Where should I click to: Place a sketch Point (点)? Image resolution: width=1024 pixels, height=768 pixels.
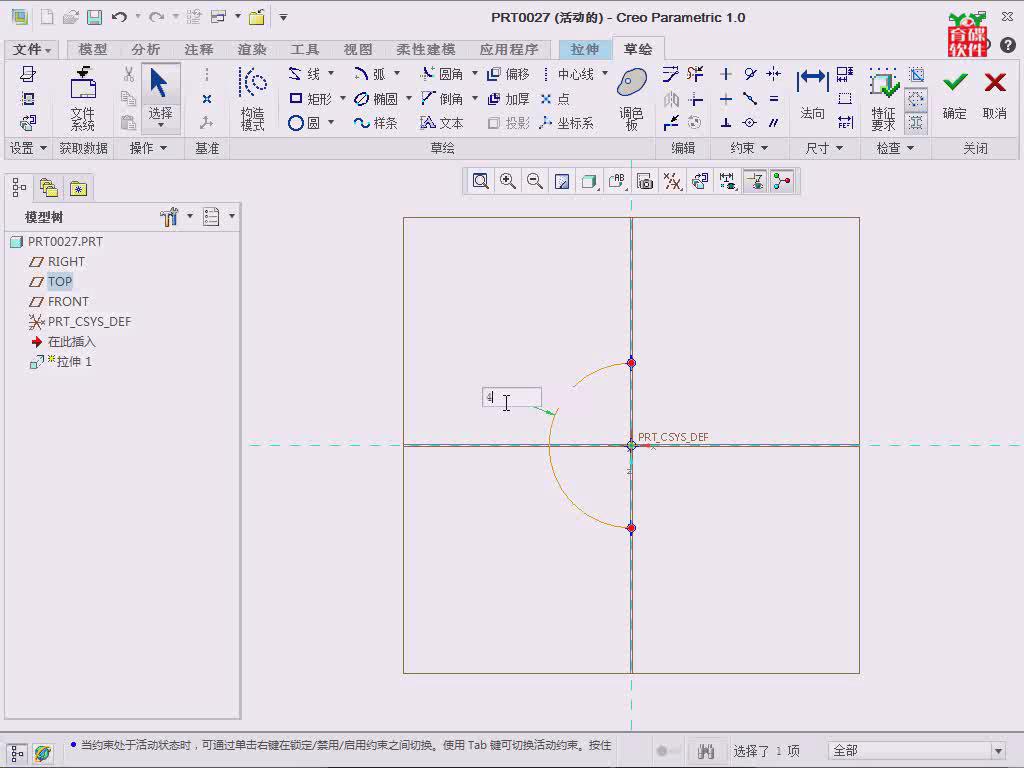tap(555, 99)
